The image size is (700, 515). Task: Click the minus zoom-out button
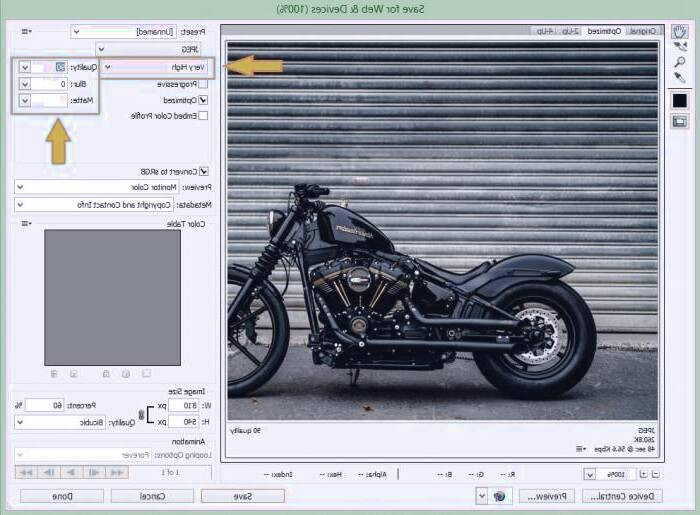point(656,474)
